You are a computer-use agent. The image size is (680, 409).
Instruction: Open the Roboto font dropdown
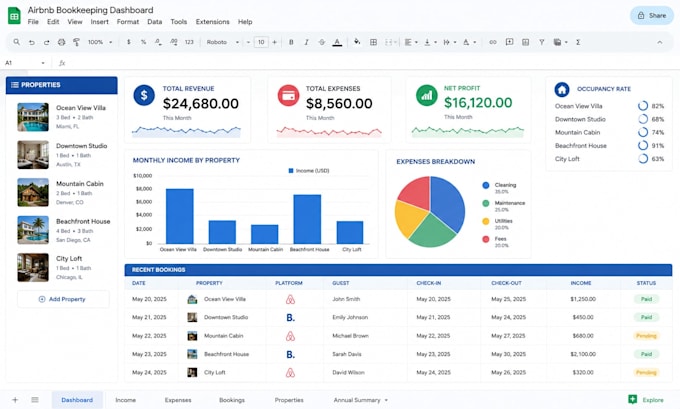point(222,42)
